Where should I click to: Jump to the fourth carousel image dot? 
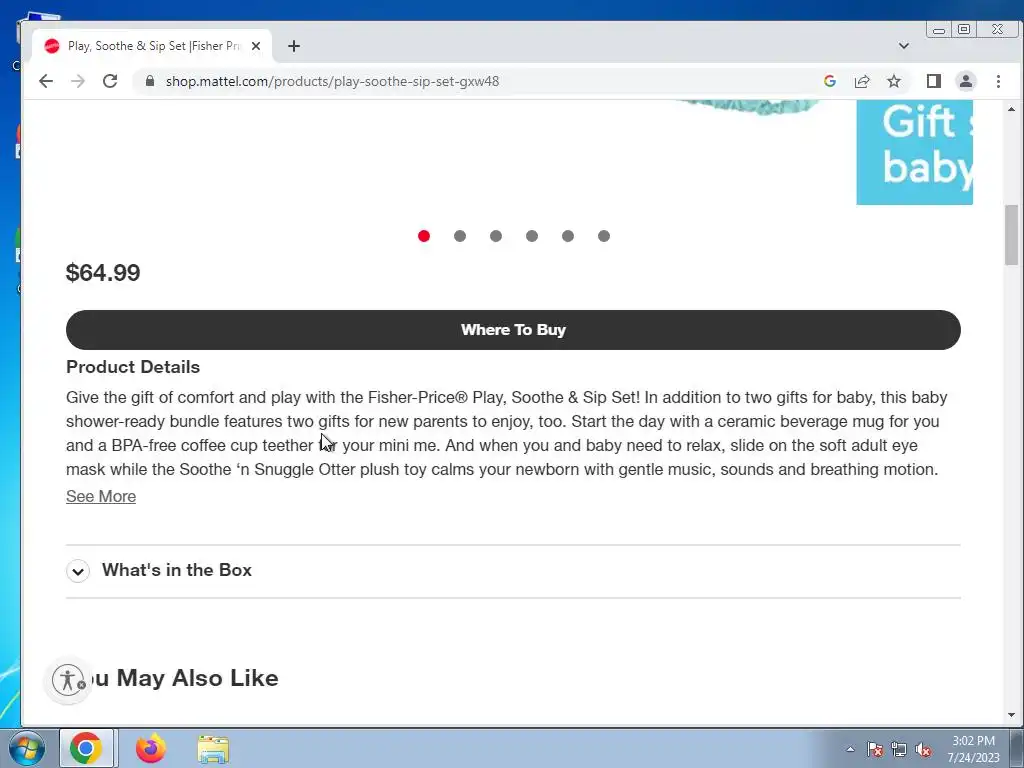(x=532, y=236)
